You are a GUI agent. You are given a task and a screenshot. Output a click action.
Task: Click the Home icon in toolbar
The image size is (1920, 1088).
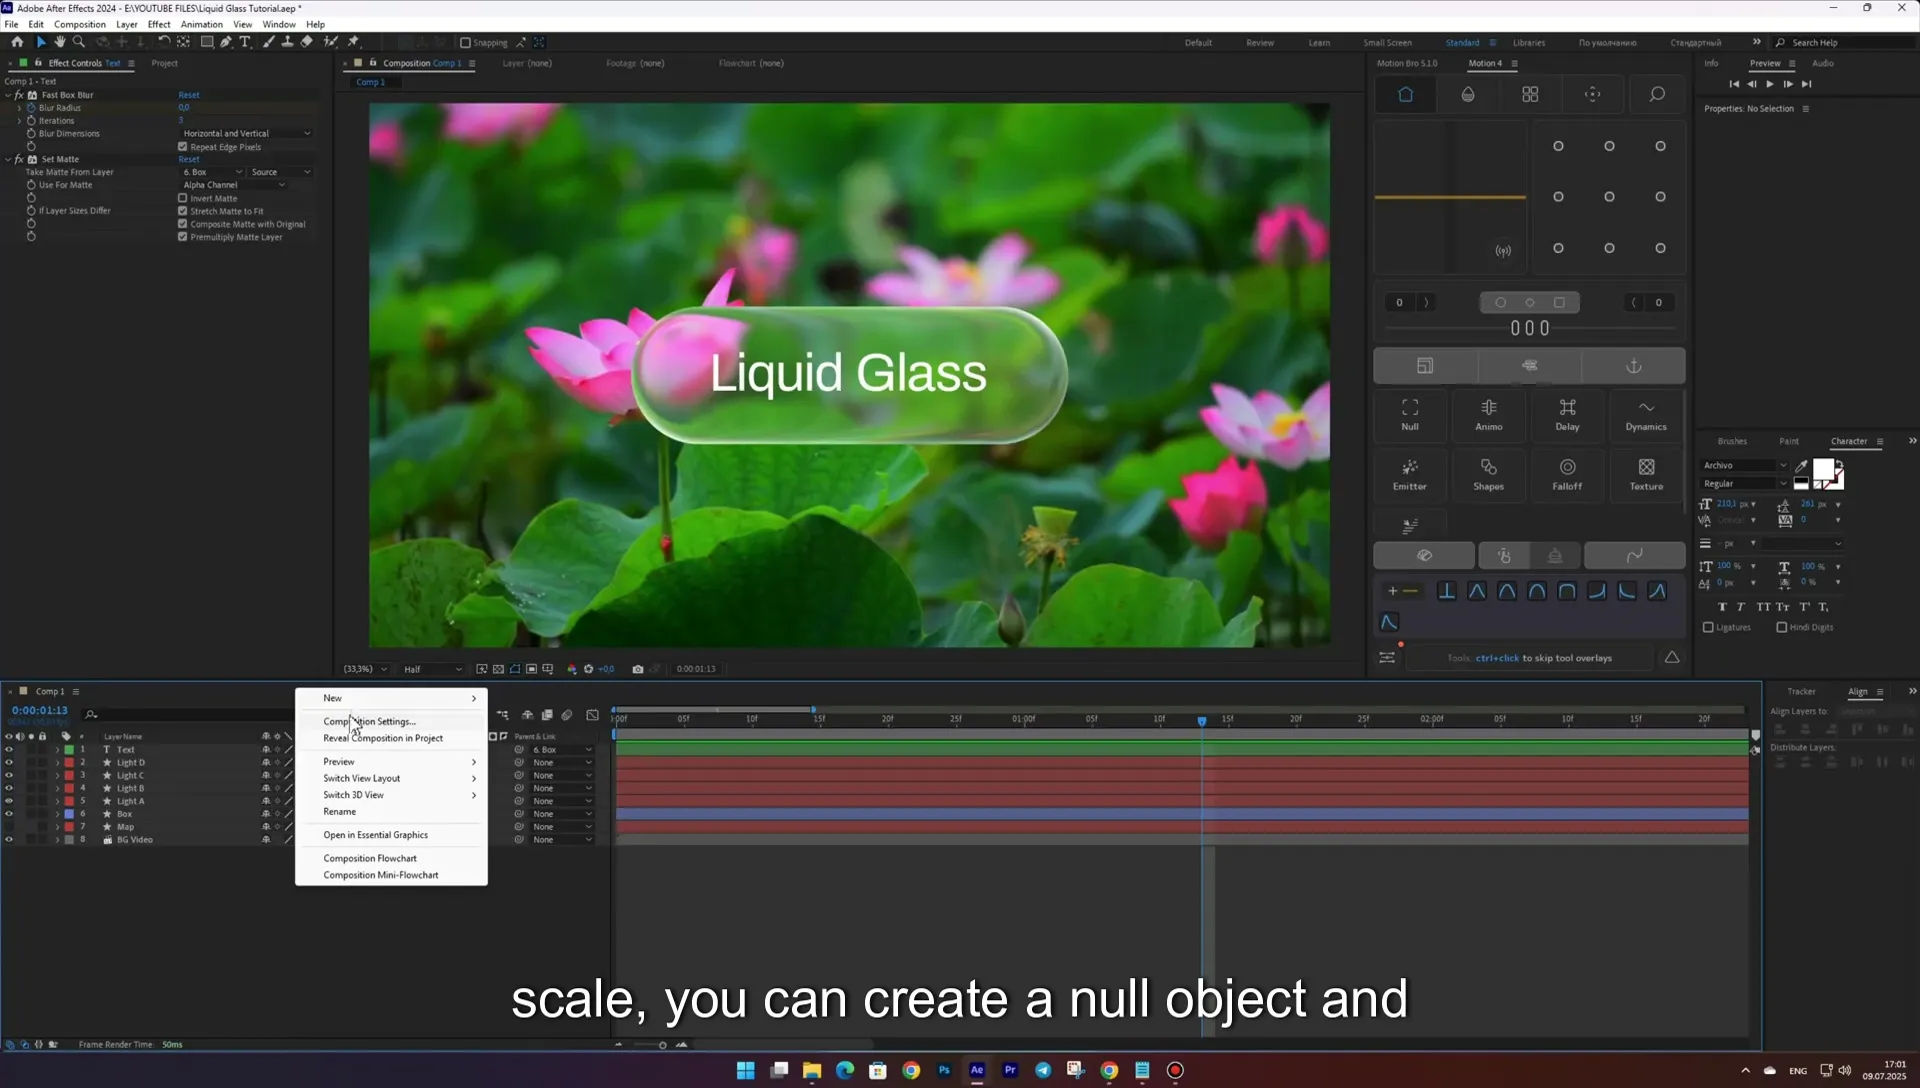17,42
